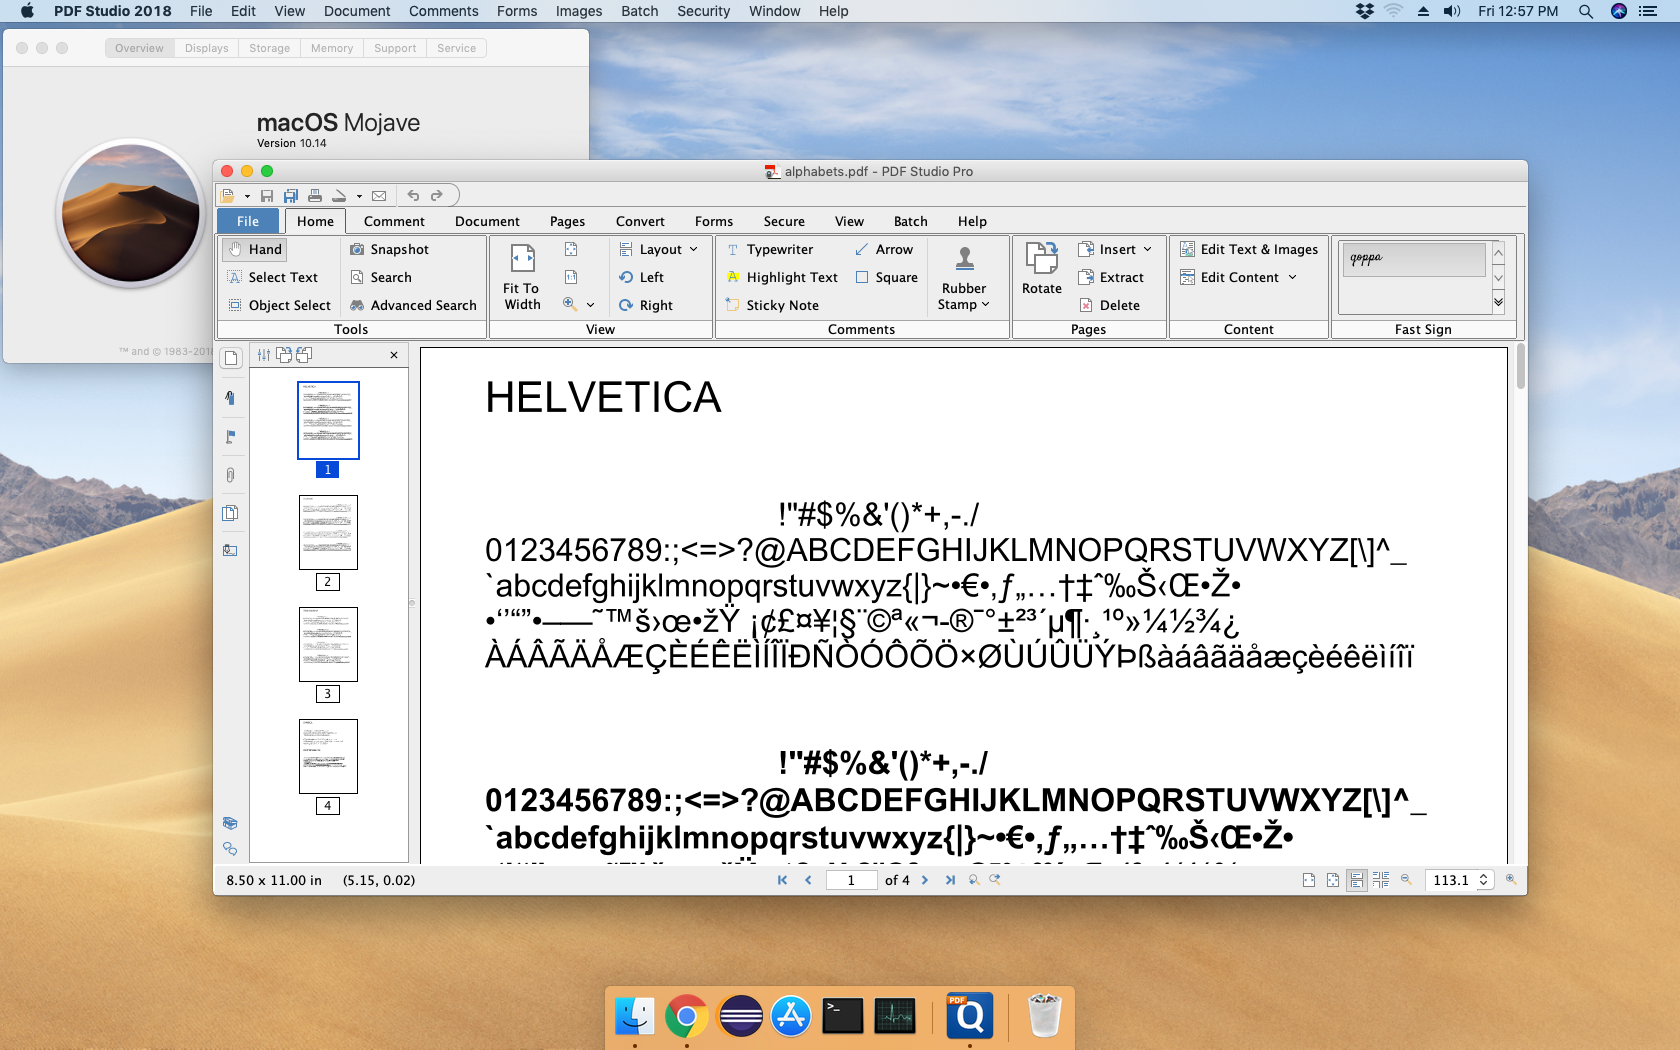This screenshot has height=1050, width=1680.
Task: Click Edit Text & Images button
Action: (x=1249, y=249)
